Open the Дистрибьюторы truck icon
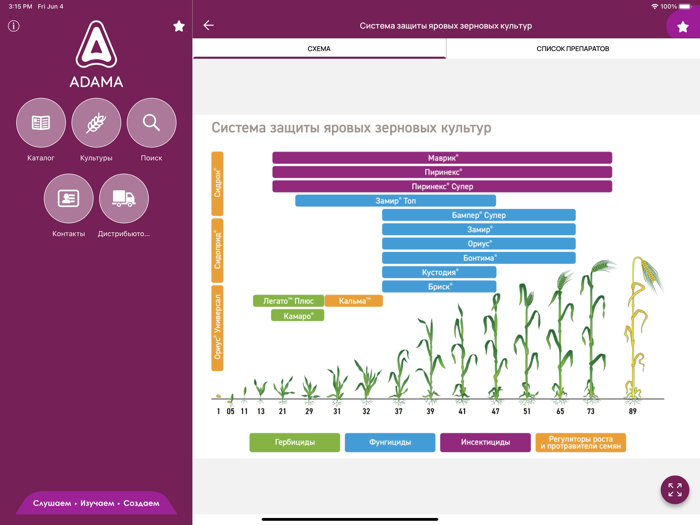Image resolution: width=700 pixels, height=525 pixels. click(x=124, y=199)
